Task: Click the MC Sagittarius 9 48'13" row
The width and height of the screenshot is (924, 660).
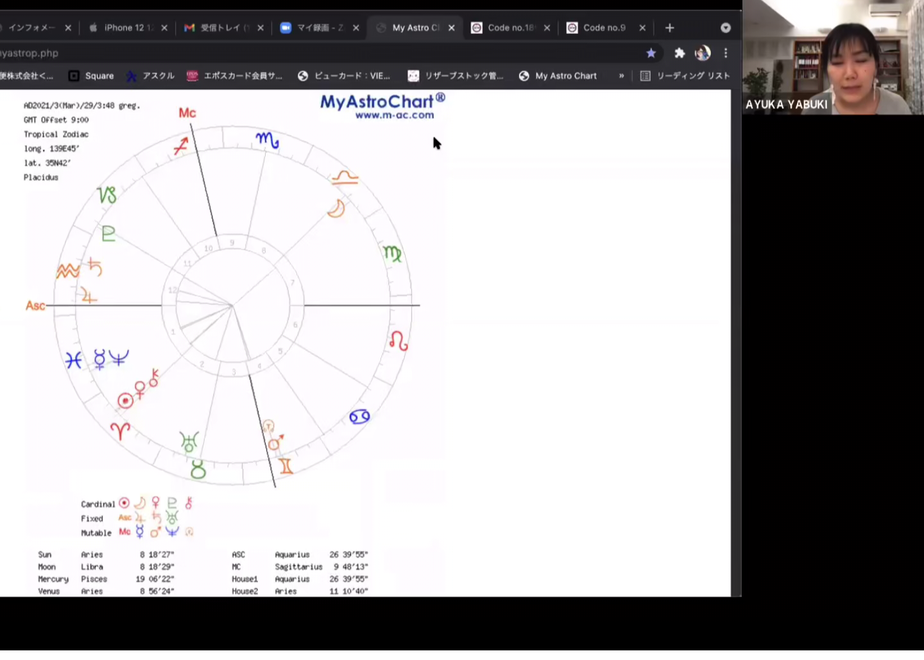Action: pyautogui.click(x=300, y=567)
